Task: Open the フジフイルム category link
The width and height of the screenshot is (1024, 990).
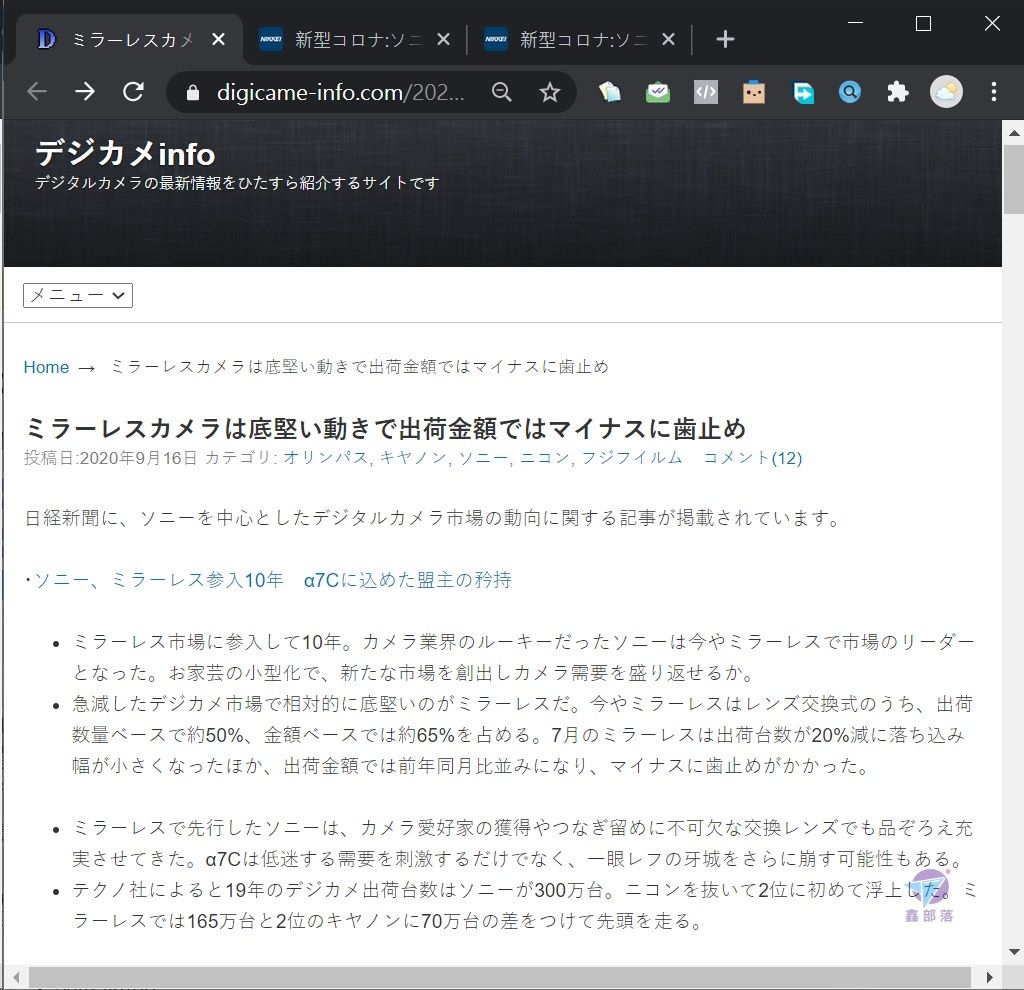Action: tap(632, 458)
